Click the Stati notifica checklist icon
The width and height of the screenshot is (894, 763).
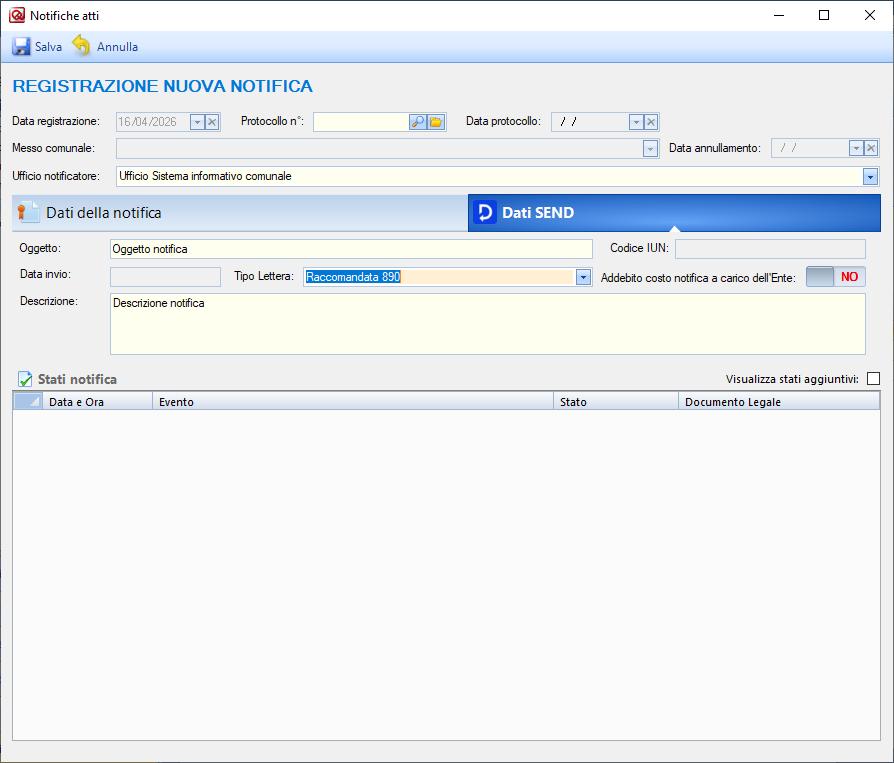click(x=25, y=380)
